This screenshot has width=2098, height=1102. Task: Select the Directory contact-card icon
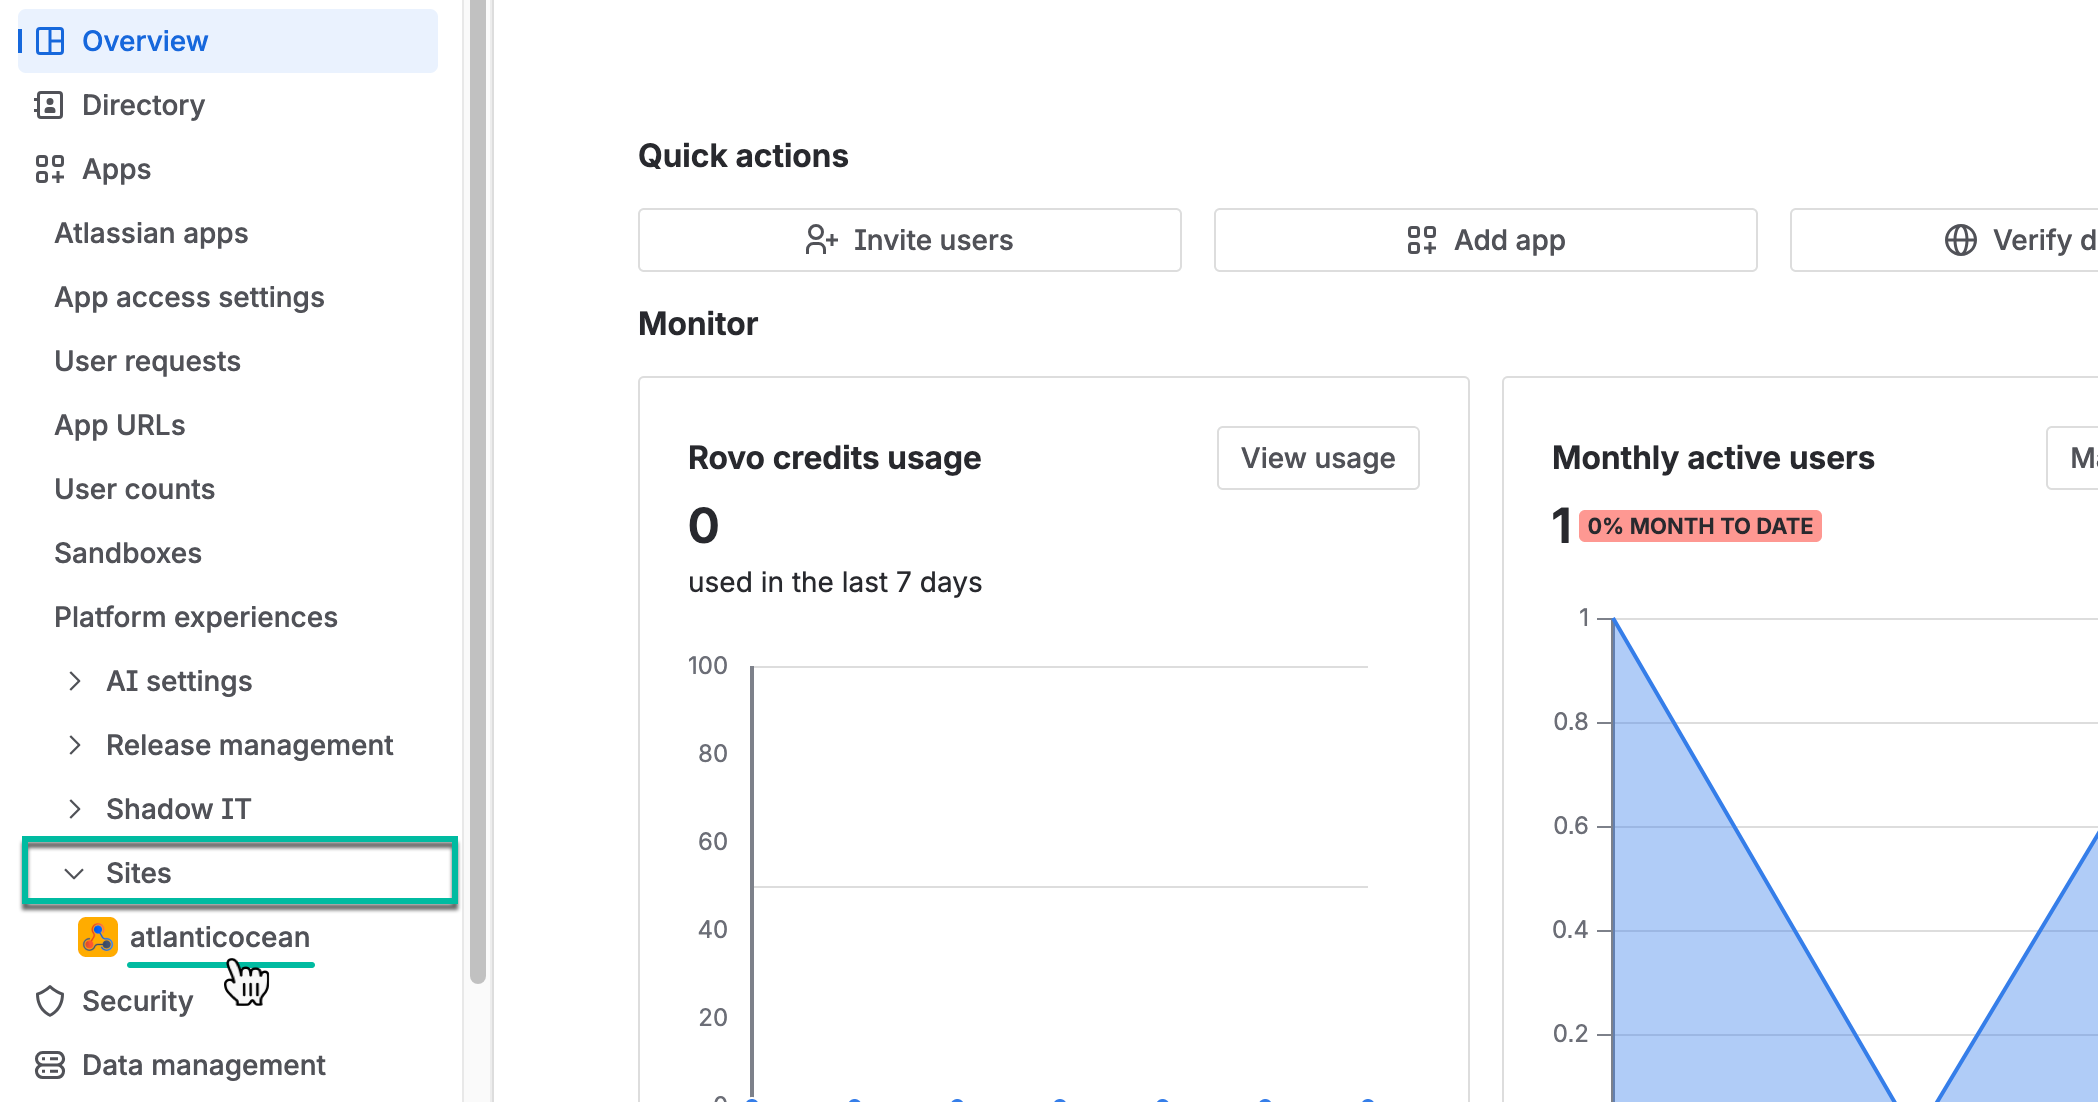[51, 104]
